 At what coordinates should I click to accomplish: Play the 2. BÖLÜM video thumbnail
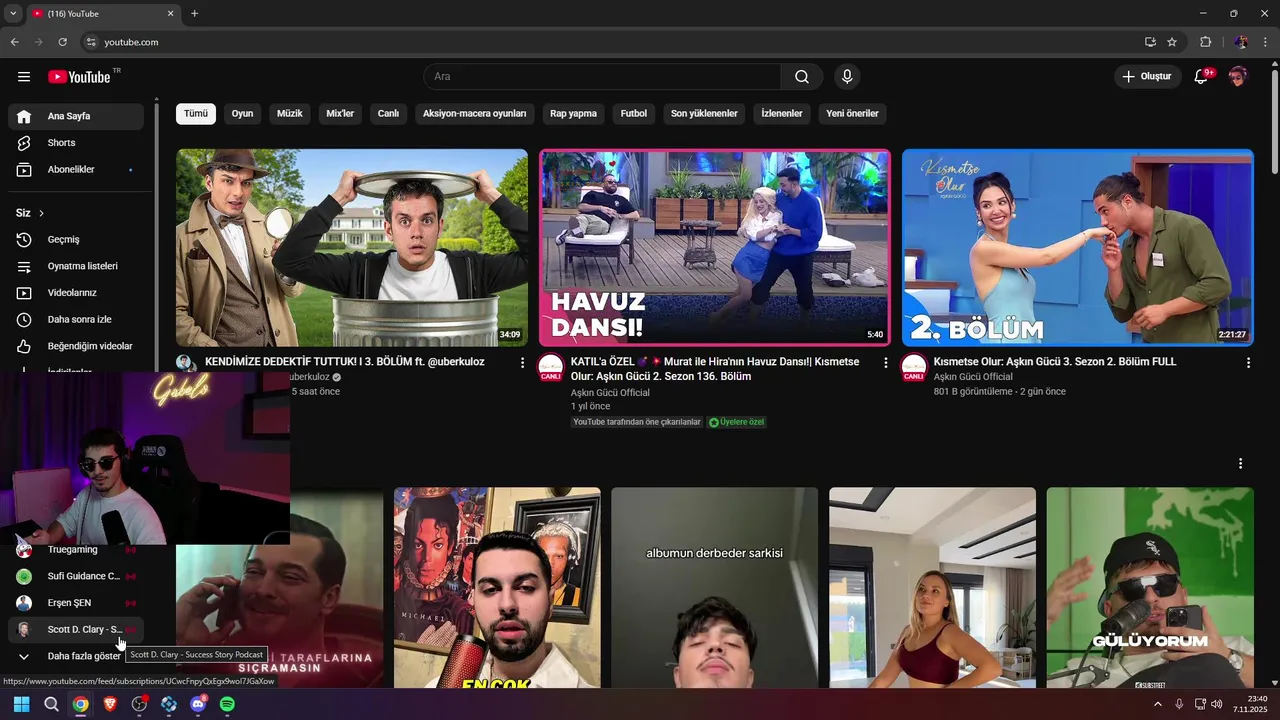coord(1078,247)
